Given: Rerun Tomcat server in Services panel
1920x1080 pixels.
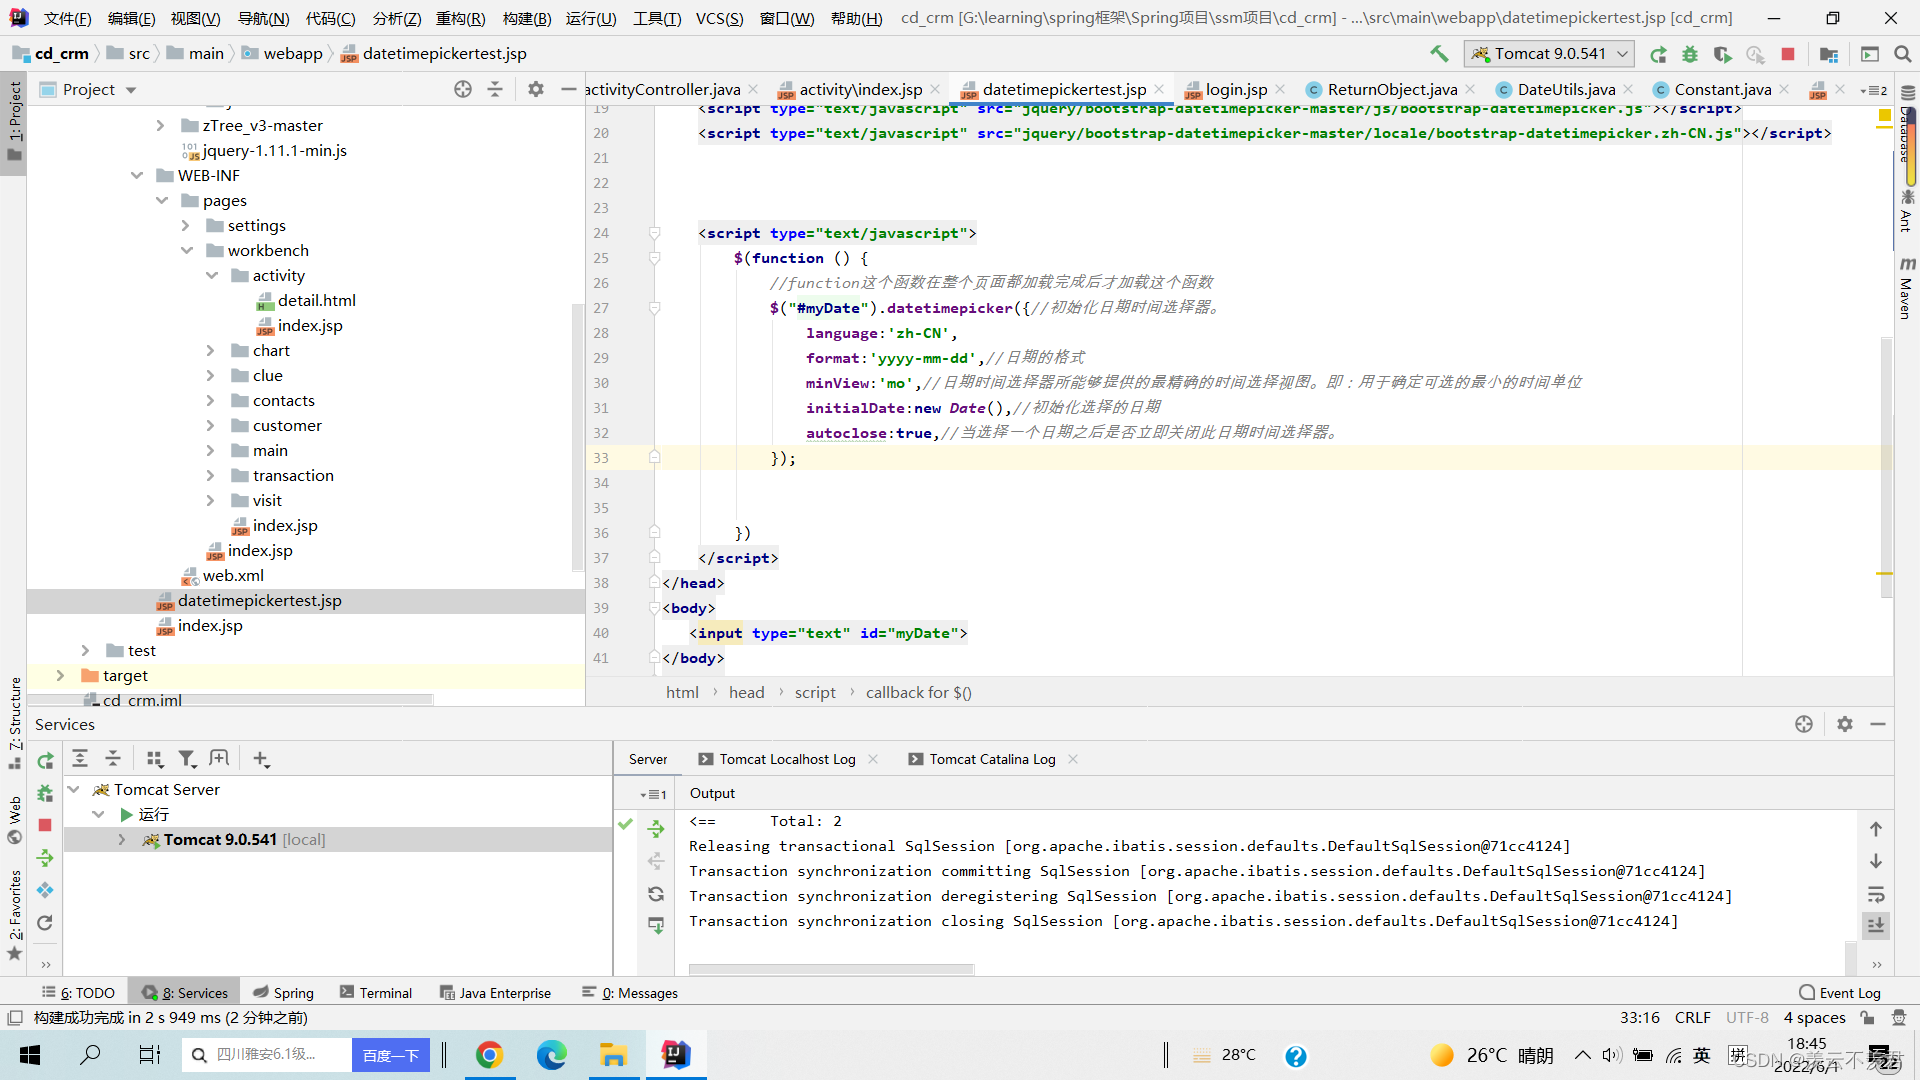Looking at the screenshot, I should tap(45, 761).
